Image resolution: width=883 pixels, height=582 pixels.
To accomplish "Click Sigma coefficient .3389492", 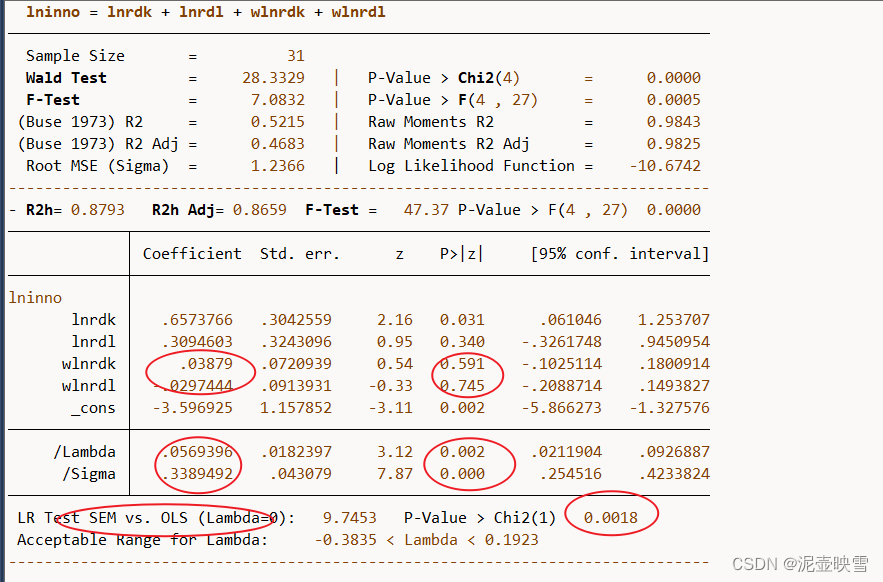I will [x=197, y=473].
